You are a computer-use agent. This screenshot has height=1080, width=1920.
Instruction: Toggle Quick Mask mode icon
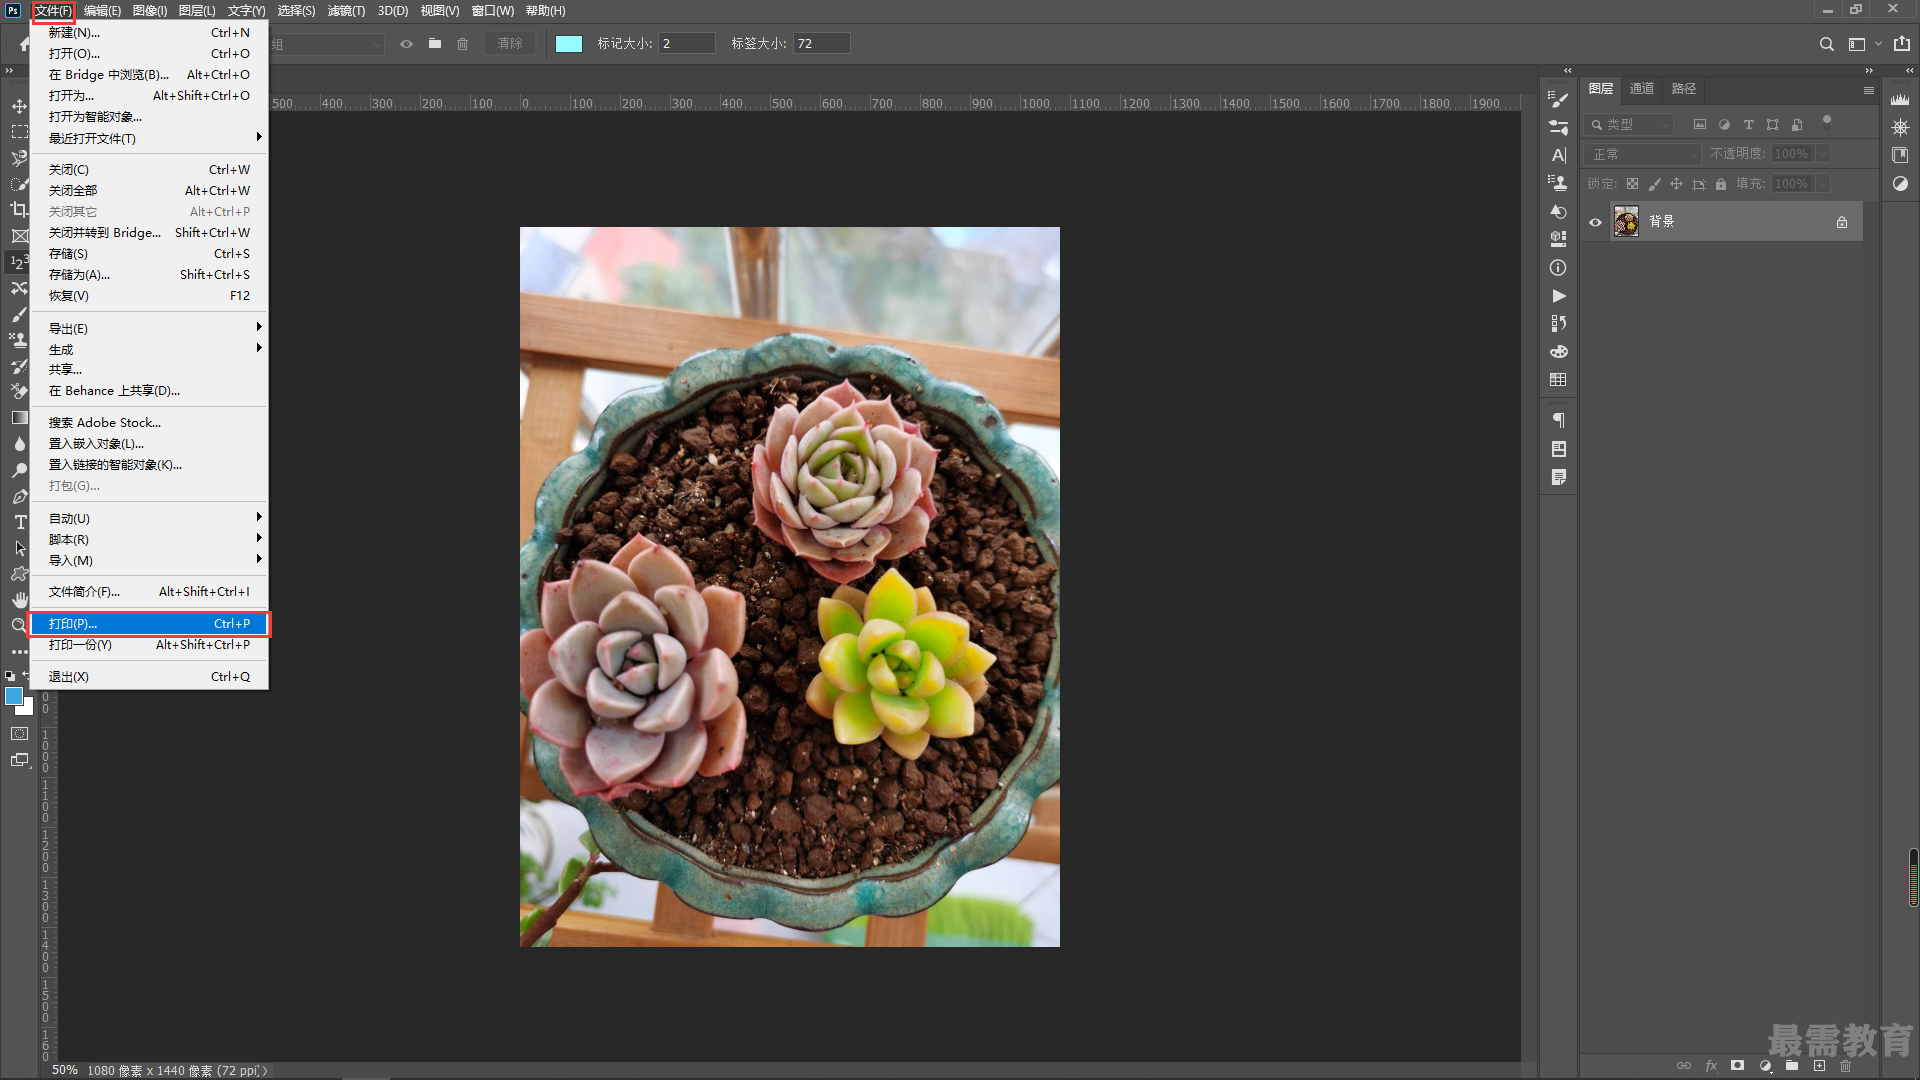tap(19, 734)
